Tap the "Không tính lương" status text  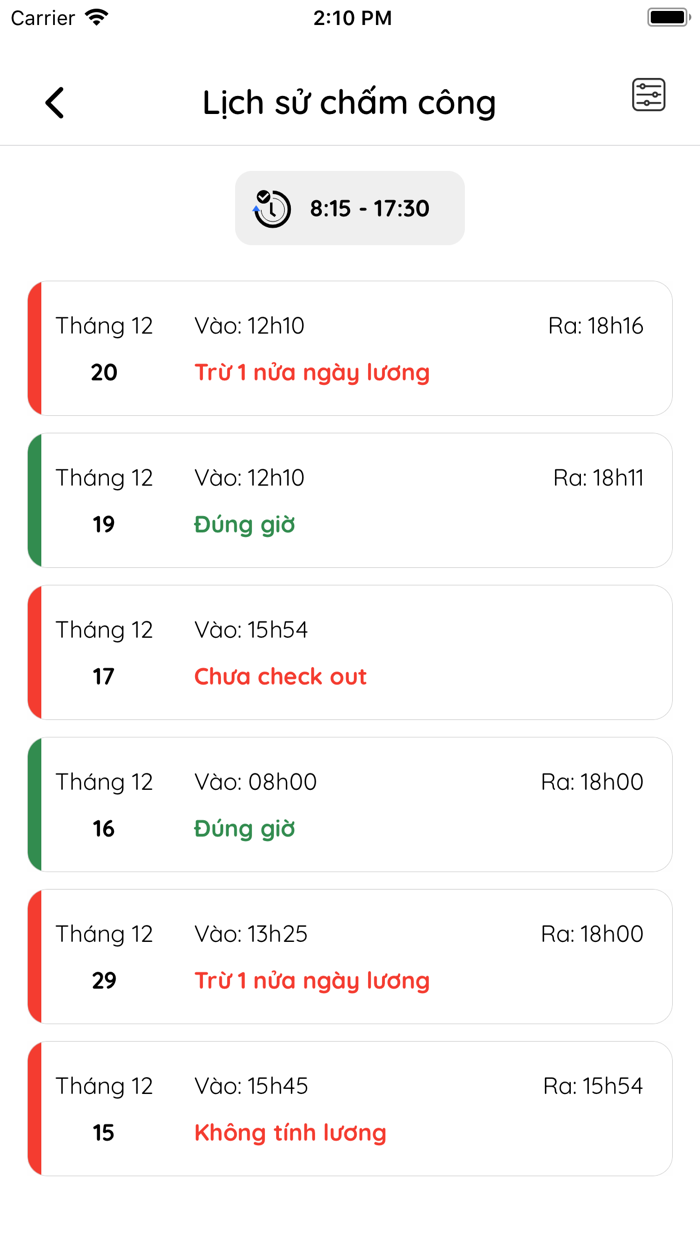(x=290, y=1133)
